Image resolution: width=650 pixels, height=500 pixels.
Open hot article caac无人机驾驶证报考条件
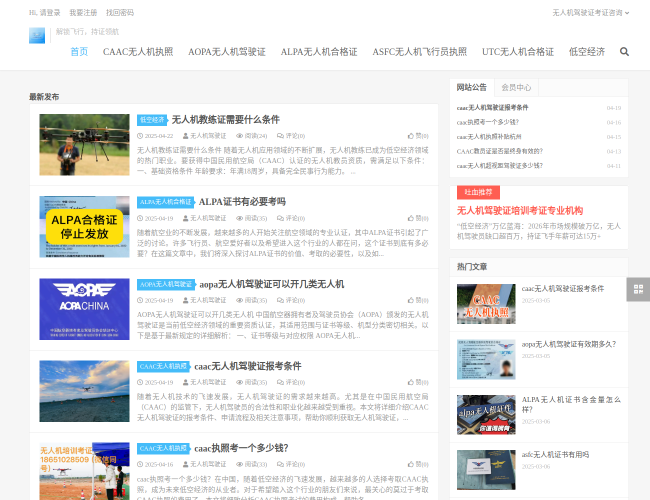click(563, 289)
